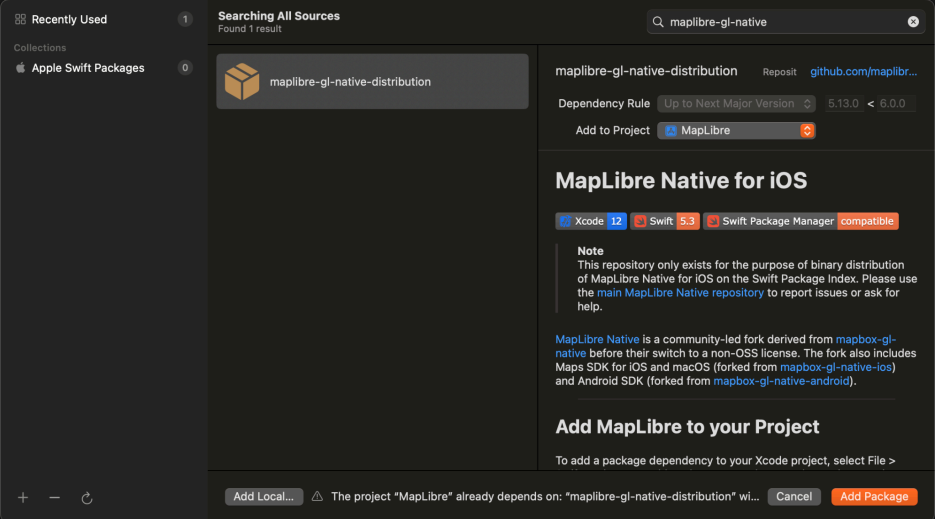This screenshot has height=519, width=936.
Task: Click the 'Note' heading in README
Action: pos(590,251)
